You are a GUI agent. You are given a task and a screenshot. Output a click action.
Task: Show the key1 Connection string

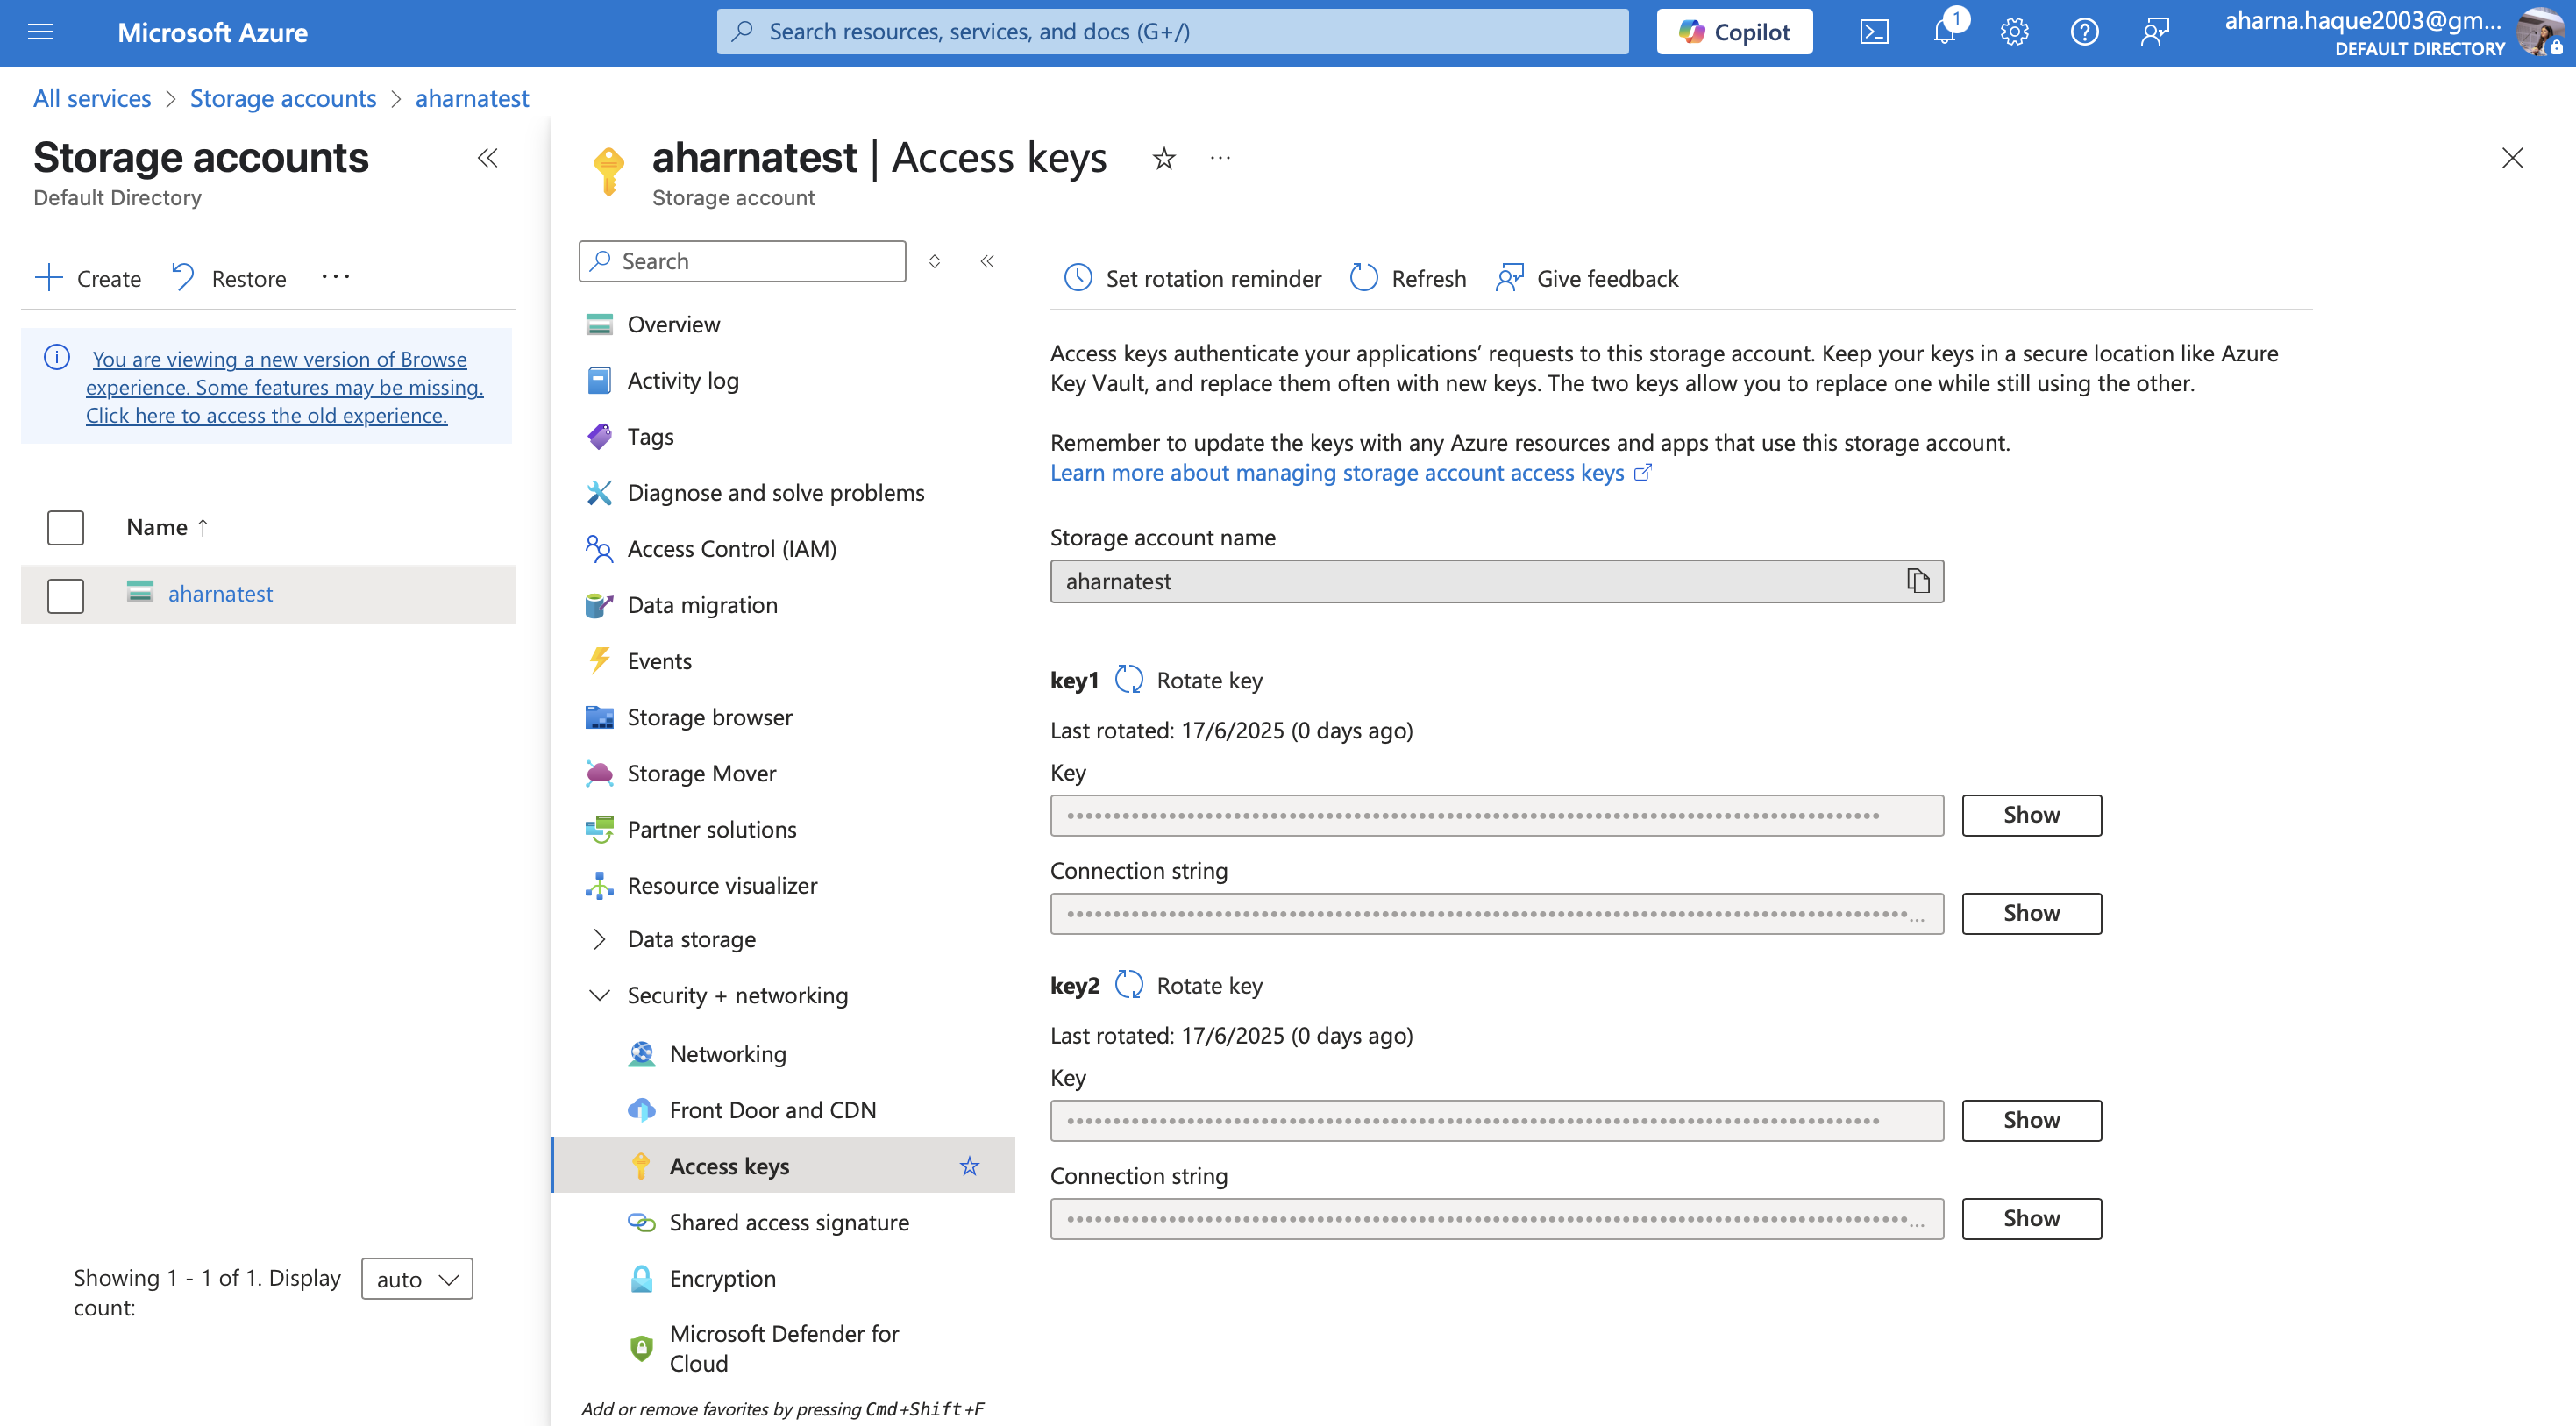(x=2031, y=913)
